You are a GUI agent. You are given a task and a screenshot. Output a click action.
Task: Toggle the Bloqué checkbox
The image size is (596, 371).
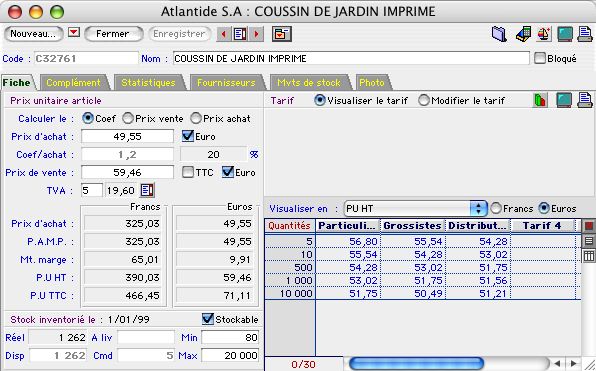pyautogui.click(x=540, y=58)
